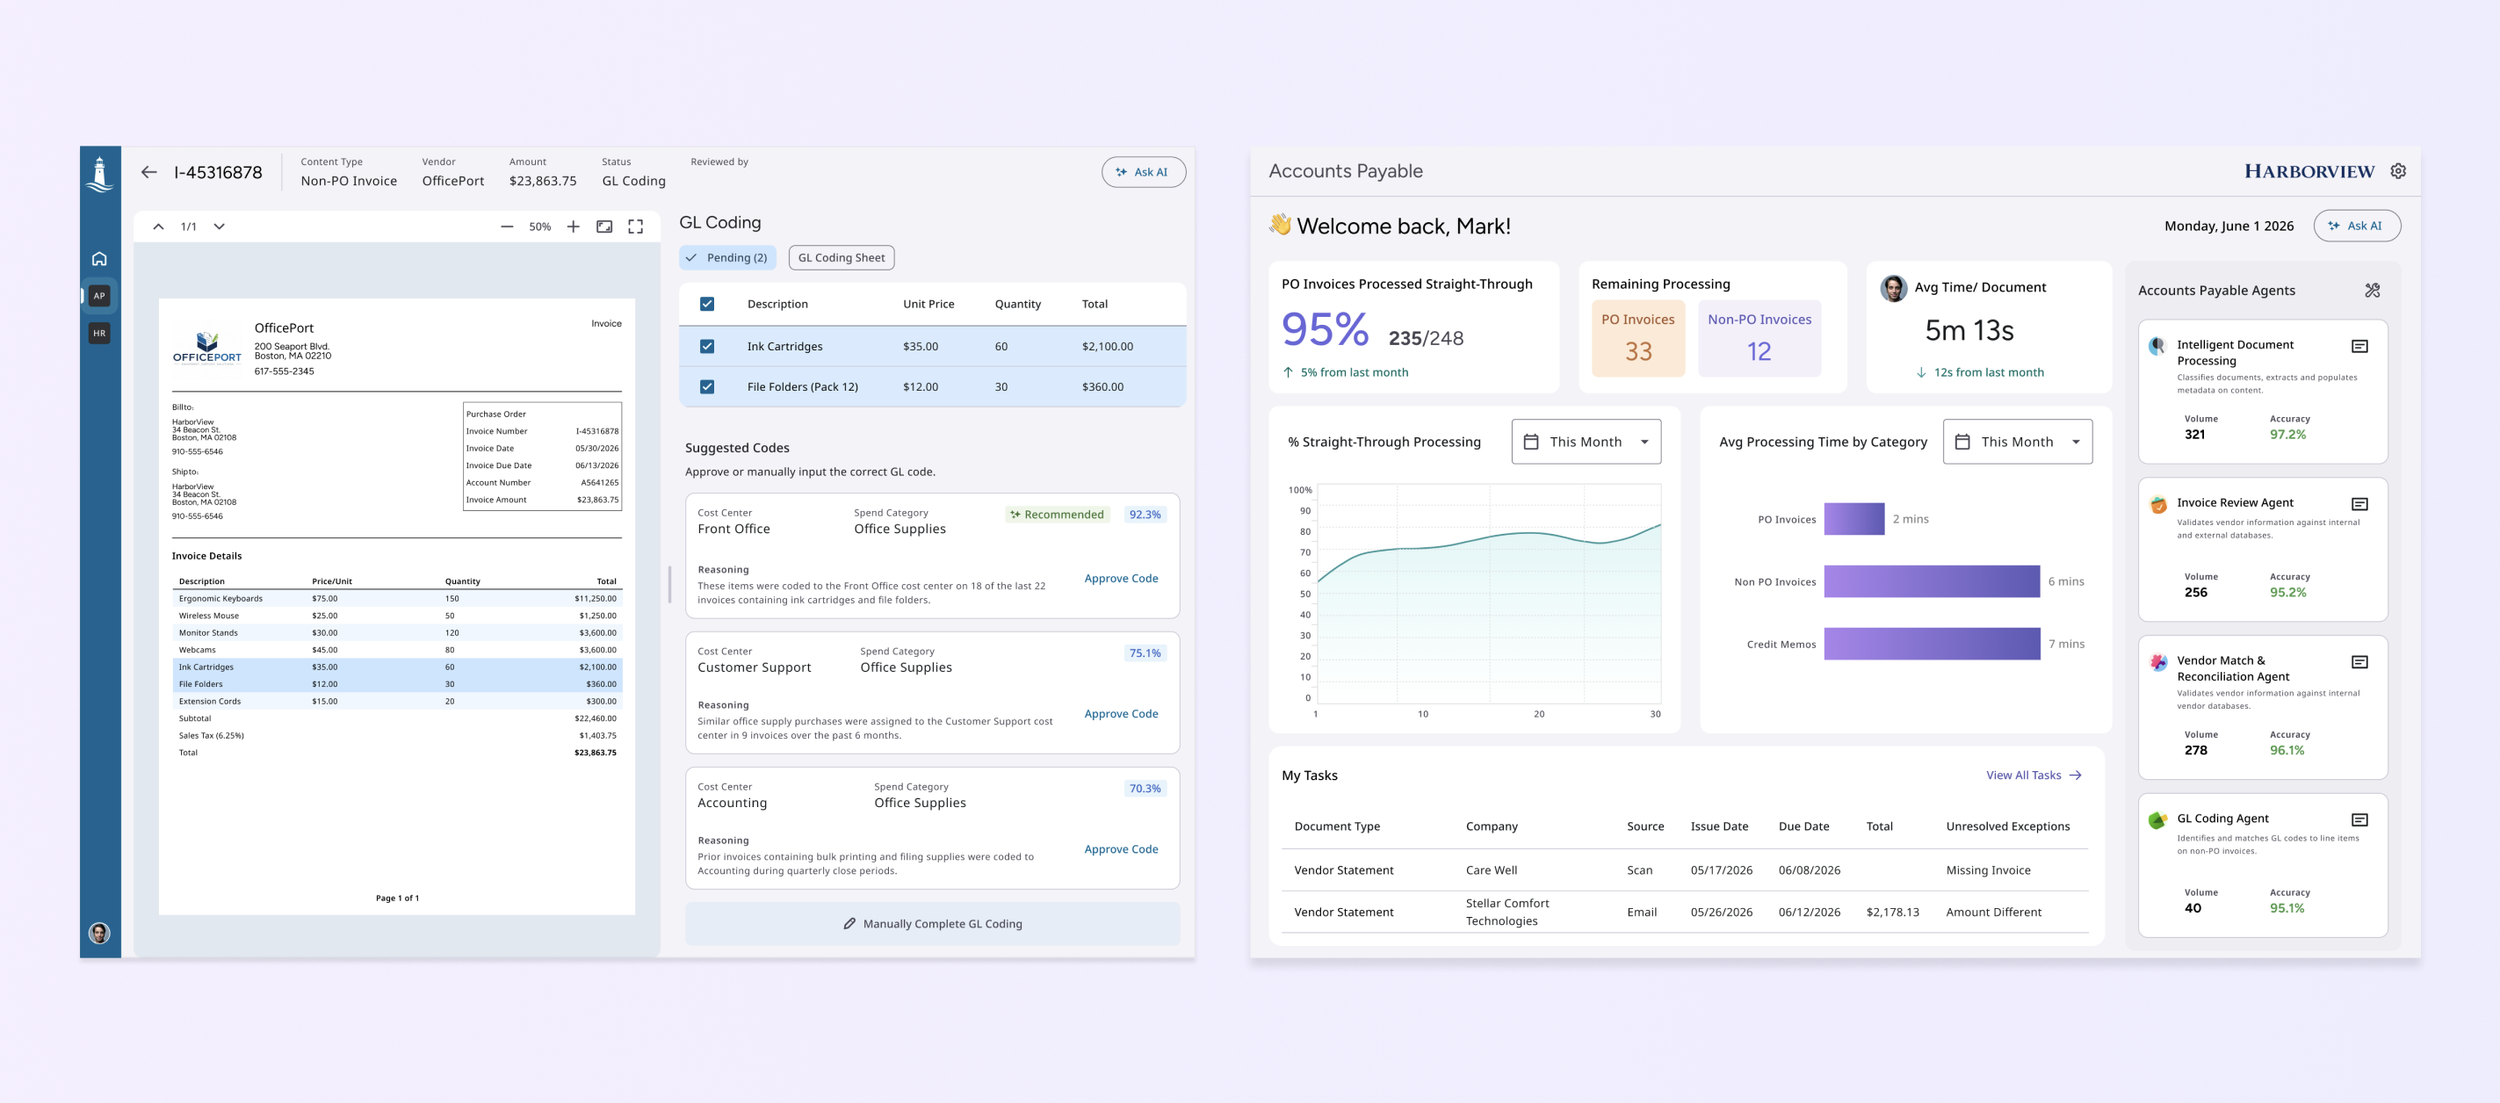Screen dimensions: 2500x1103
Task: Open settings gear next to Harborview
Action: pyautogui.click(x=2398, y=171)
